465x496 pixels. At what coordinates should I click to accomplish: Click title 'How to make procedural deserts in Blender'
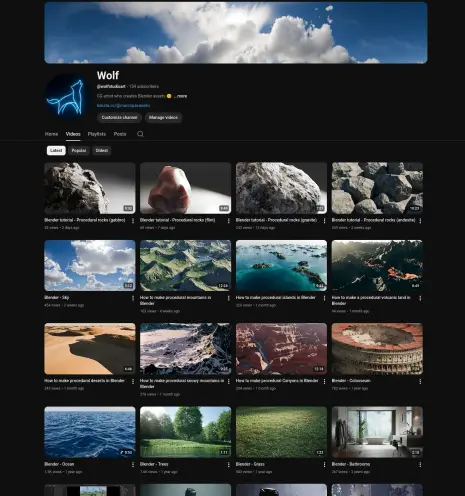click(84, 381)
